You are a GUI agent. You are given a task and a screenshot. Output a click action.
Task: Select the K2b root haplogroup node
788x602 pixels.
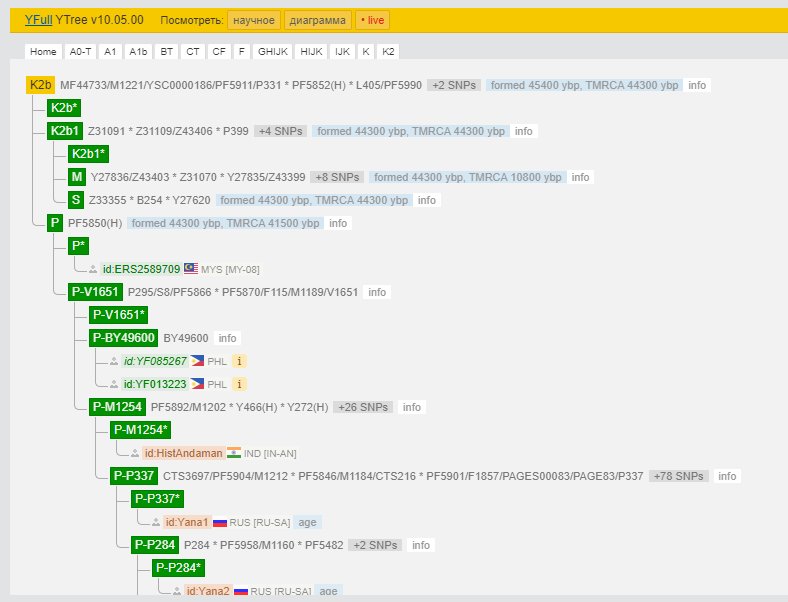click(40, 85)
